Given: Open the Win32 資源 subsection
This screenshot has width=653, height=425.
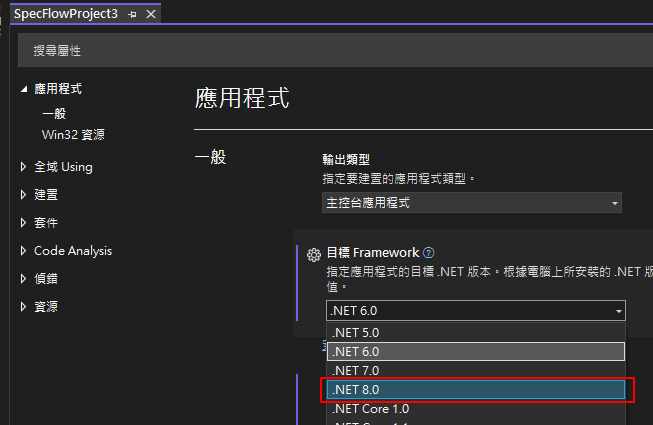Looking at the screenshot, I should pyautogui.click(x=73, y=135).
